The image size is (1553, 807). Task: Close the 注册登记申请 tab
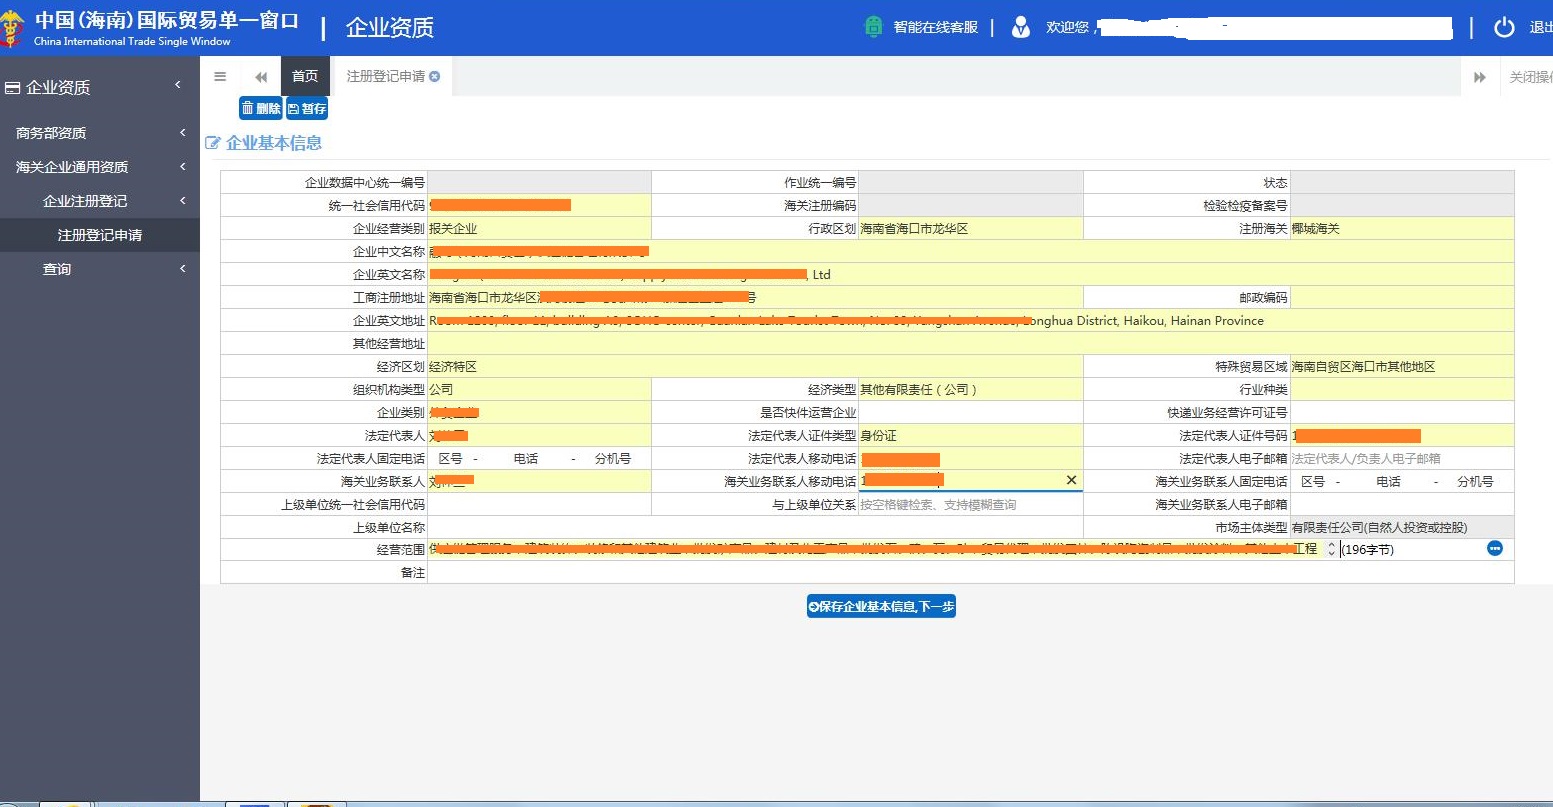click(x=435, y=76)
